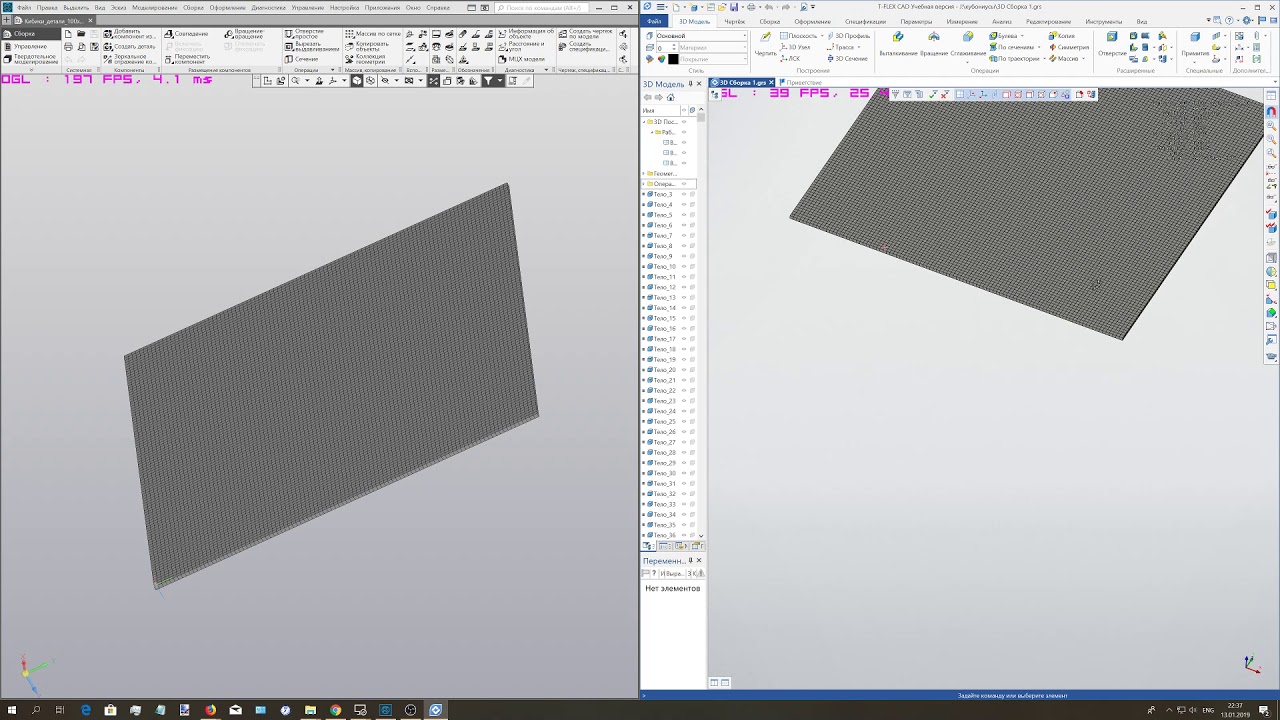Screen dimensions: 1280x720
Task: Toggle visibility eye of Тело_35
Action: click(x=684, y=525)
